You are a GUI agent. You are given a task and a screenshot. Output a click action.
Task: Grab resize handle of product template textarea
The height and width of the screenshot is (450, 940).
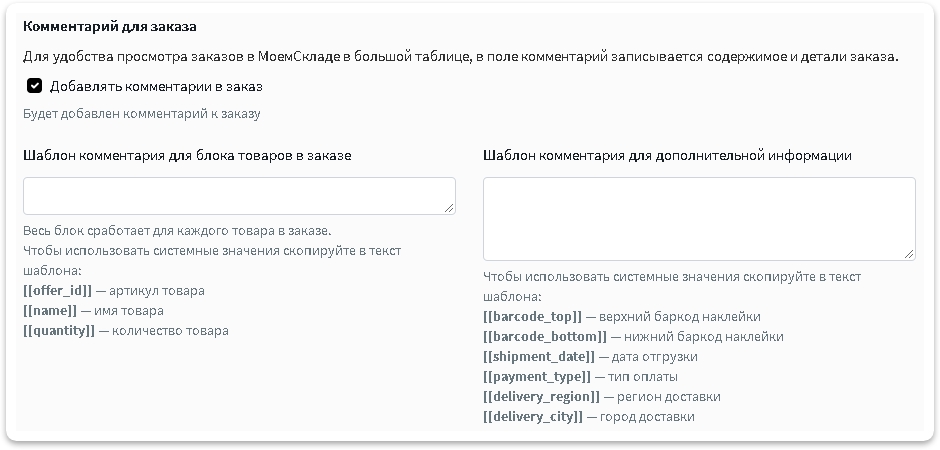(x=449, y=208)
